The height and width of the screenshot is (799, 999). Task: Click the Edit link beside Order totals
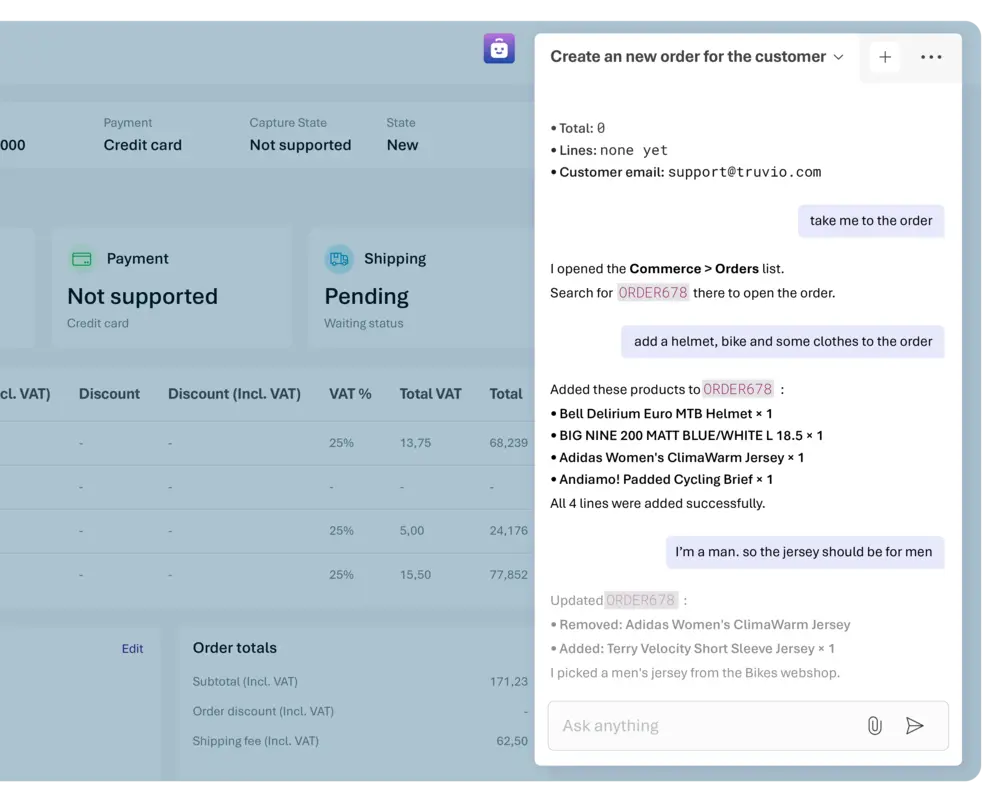(132, 649)
